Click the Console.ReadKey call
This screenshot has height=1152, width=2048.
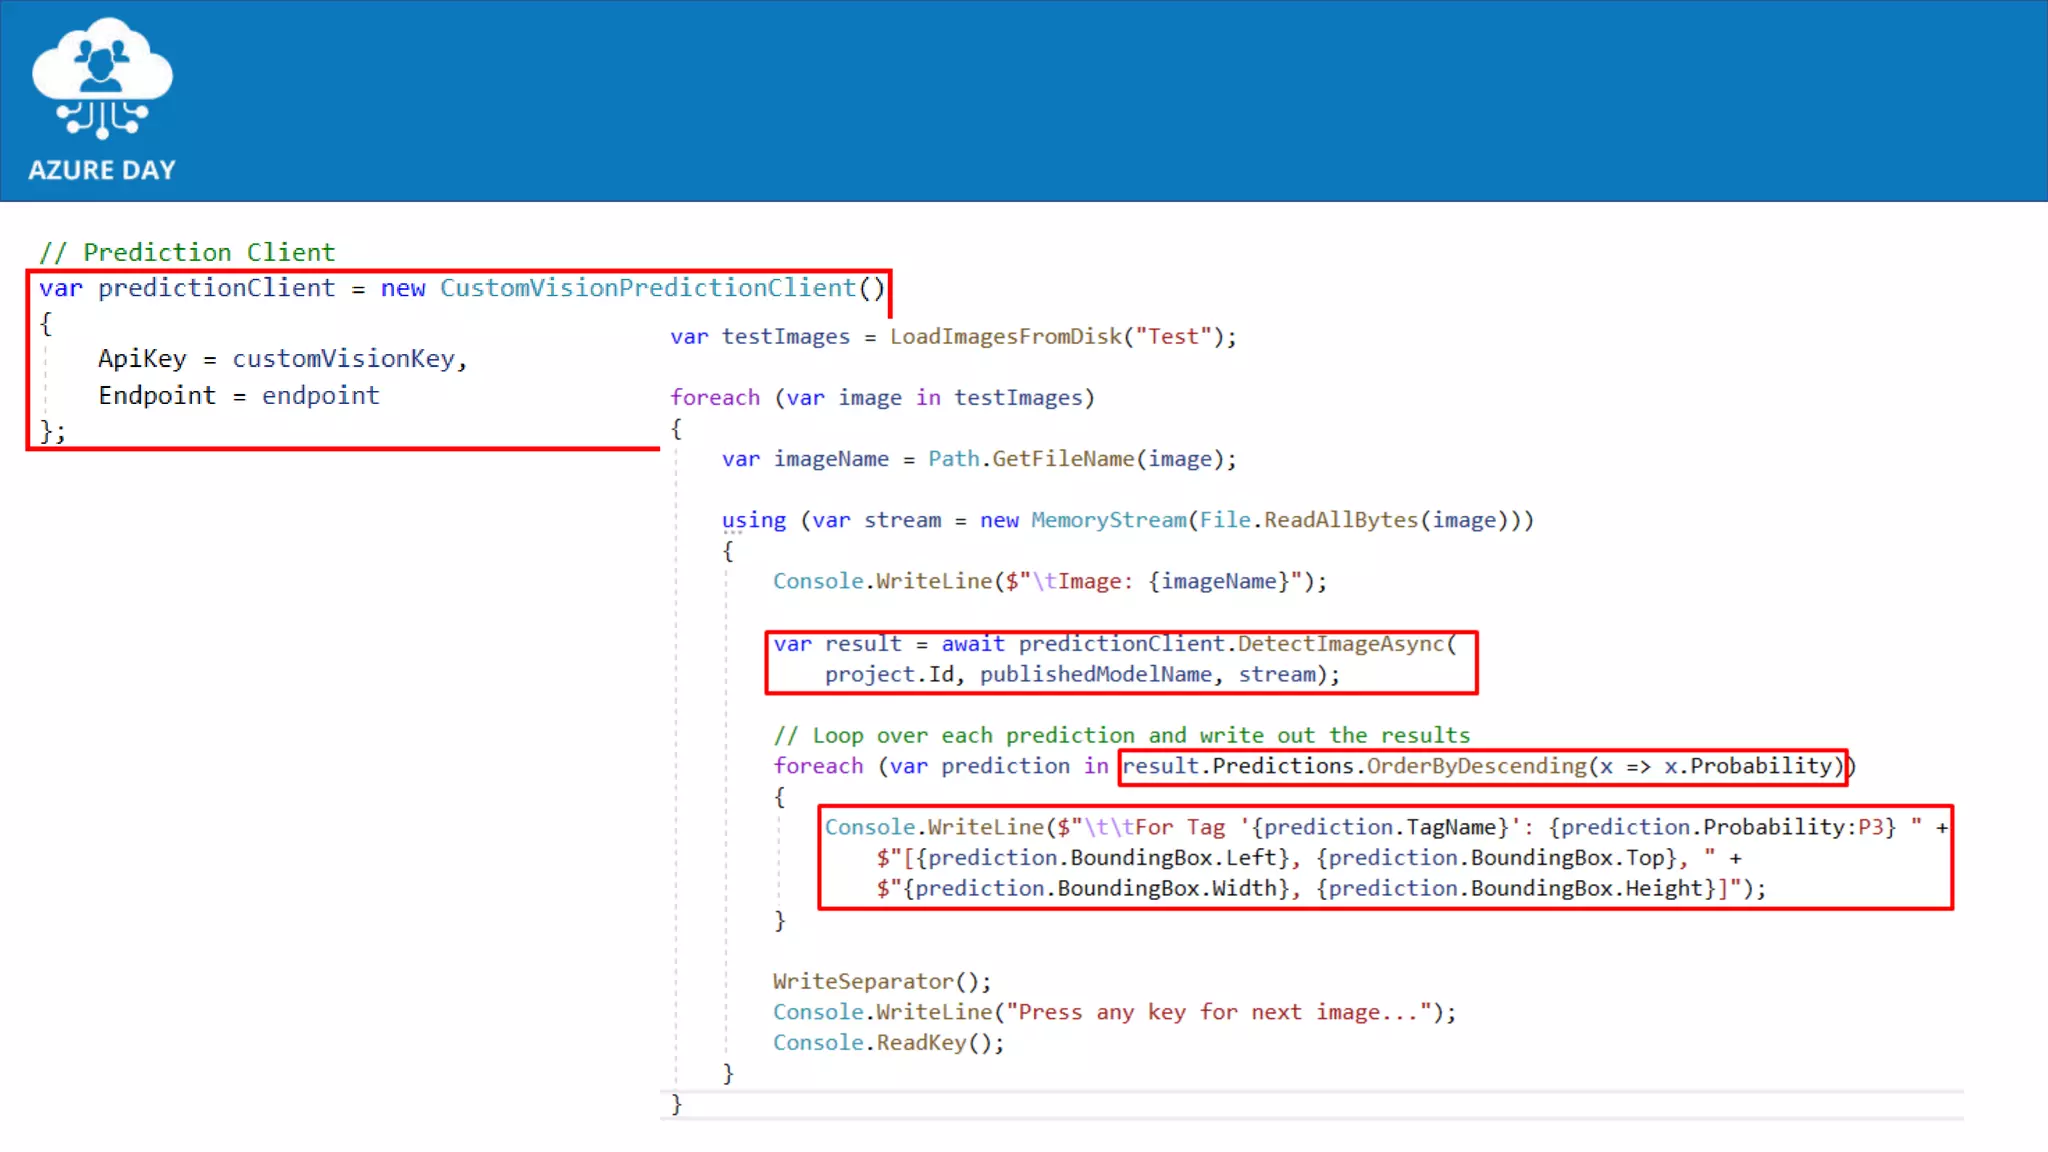tap(887, 1043)
